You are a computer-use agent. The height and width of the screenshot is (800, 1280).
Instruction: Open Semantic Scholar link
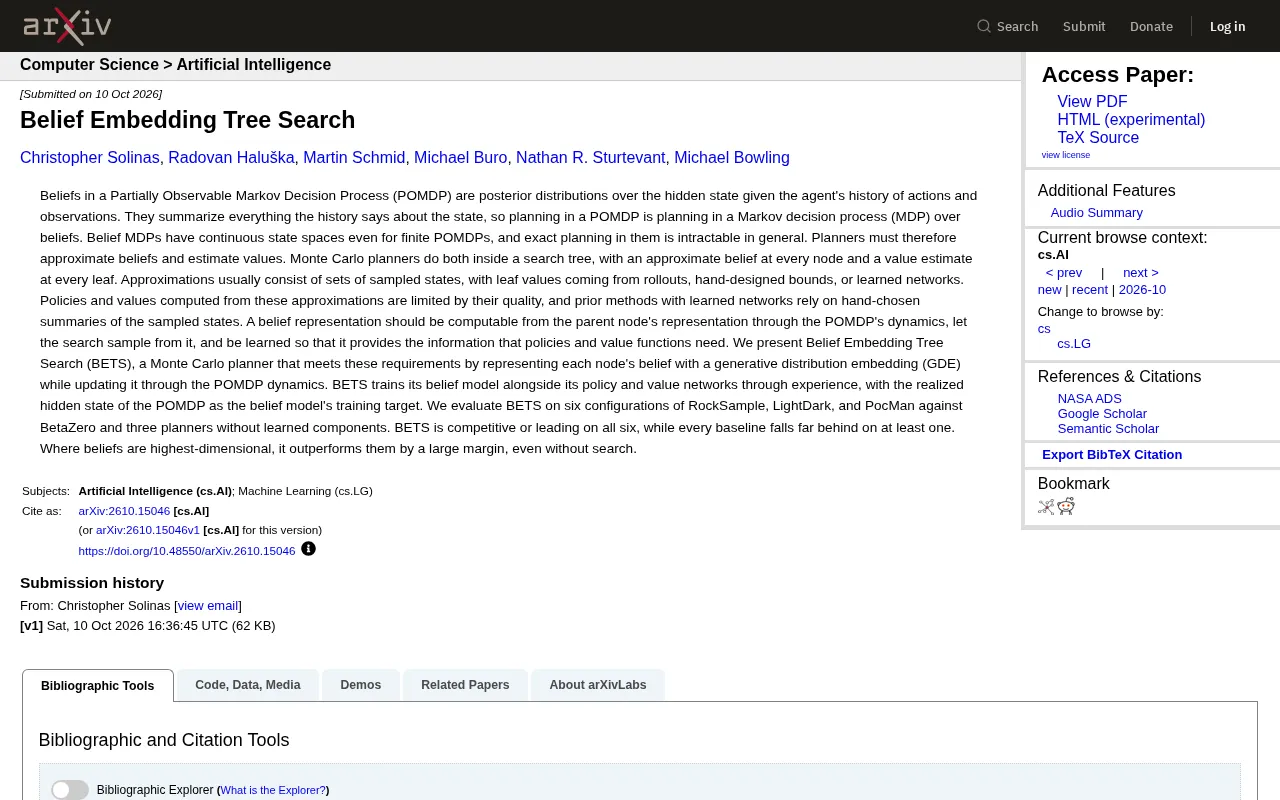(1108, 429)
